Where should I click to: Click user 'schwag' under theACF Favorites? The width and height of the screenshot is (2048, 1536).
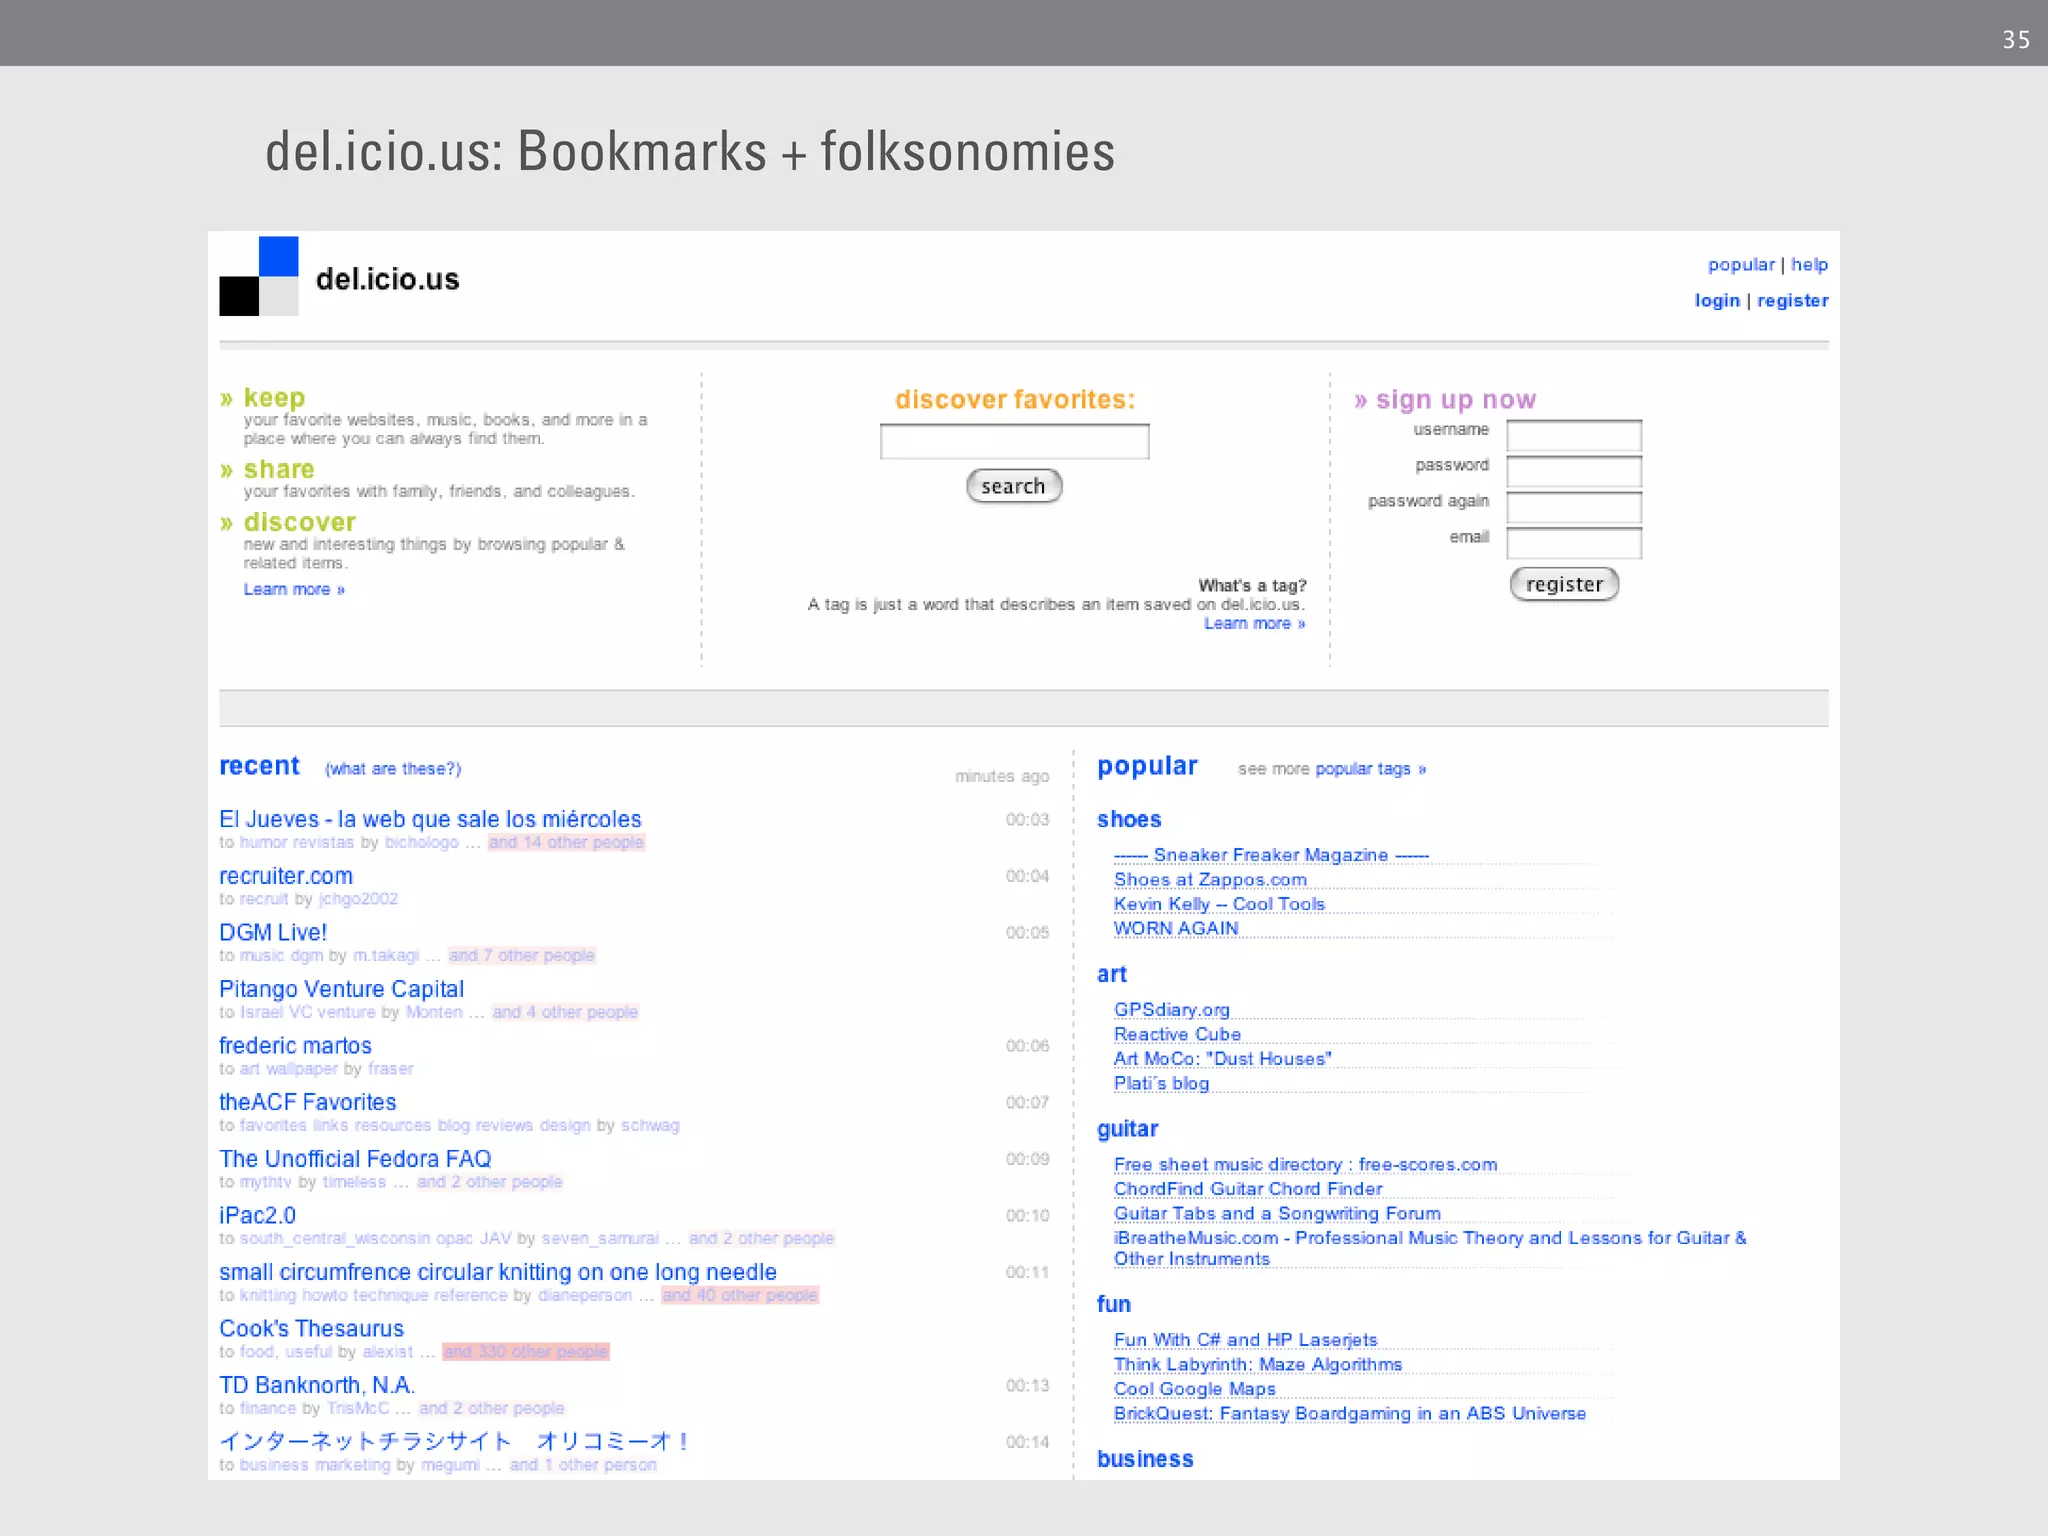[649, 1126]
